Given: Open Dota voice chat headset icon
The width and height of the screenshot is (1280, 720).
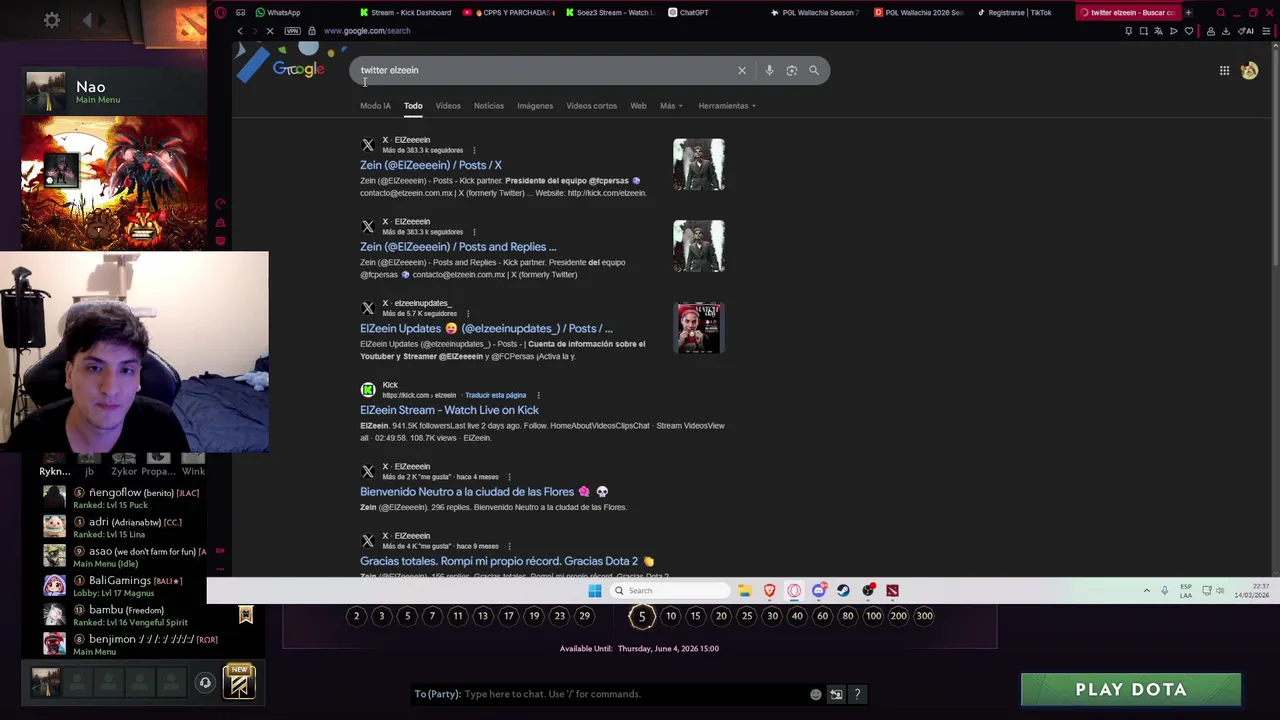Looking at the screenshot, I should tap(205, 683).
